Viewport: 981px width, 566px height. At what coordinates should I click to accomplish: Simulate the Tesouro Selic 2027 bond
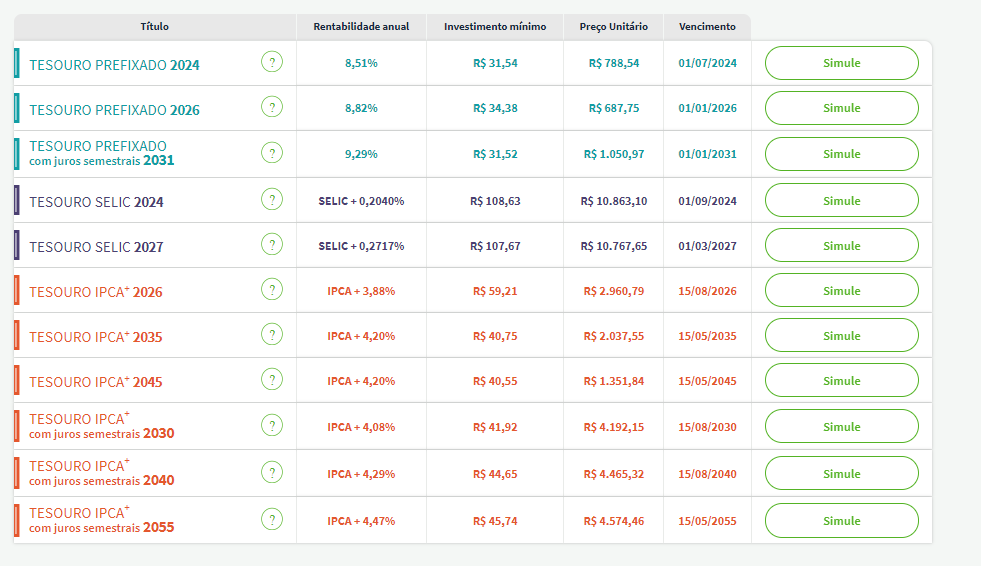[x=841, y=246]
